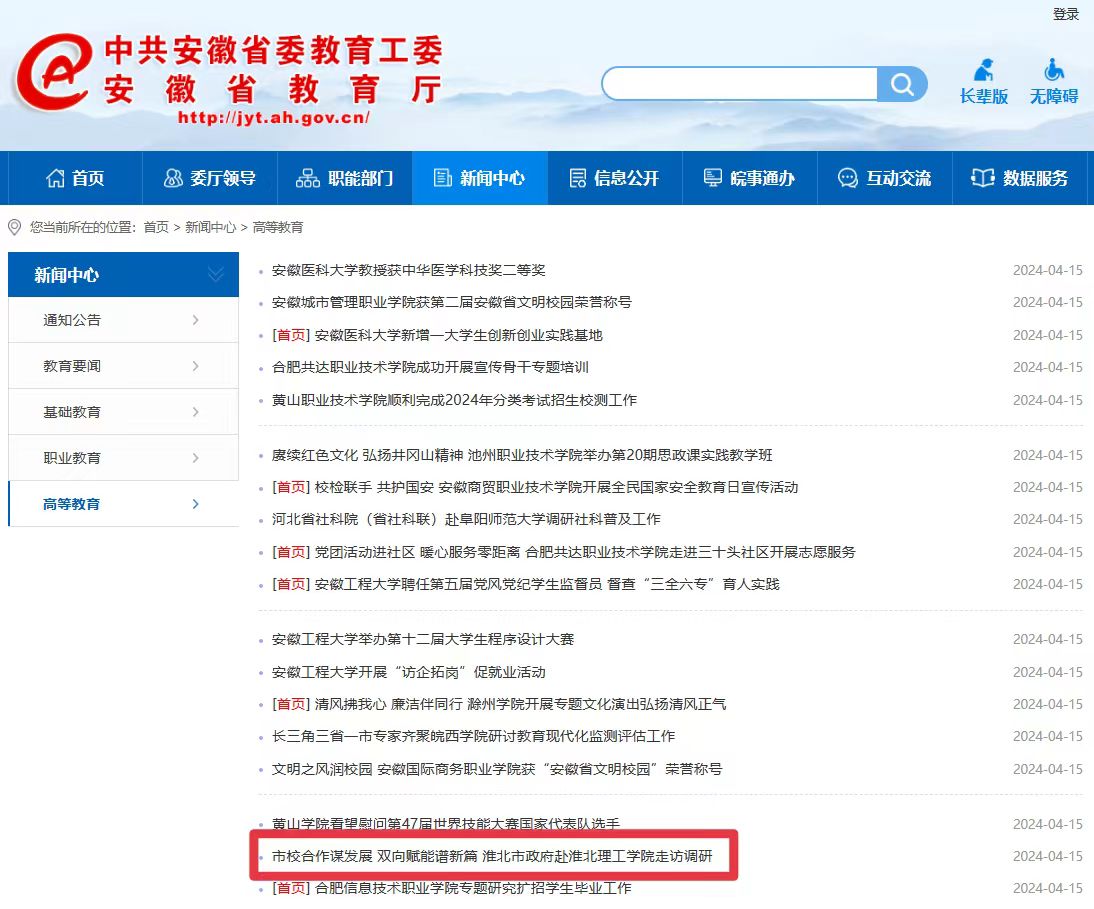The width and height of the screenshot is (1094, 909).
Task: Click the 登录 login link
Action: coord(1065,14)
